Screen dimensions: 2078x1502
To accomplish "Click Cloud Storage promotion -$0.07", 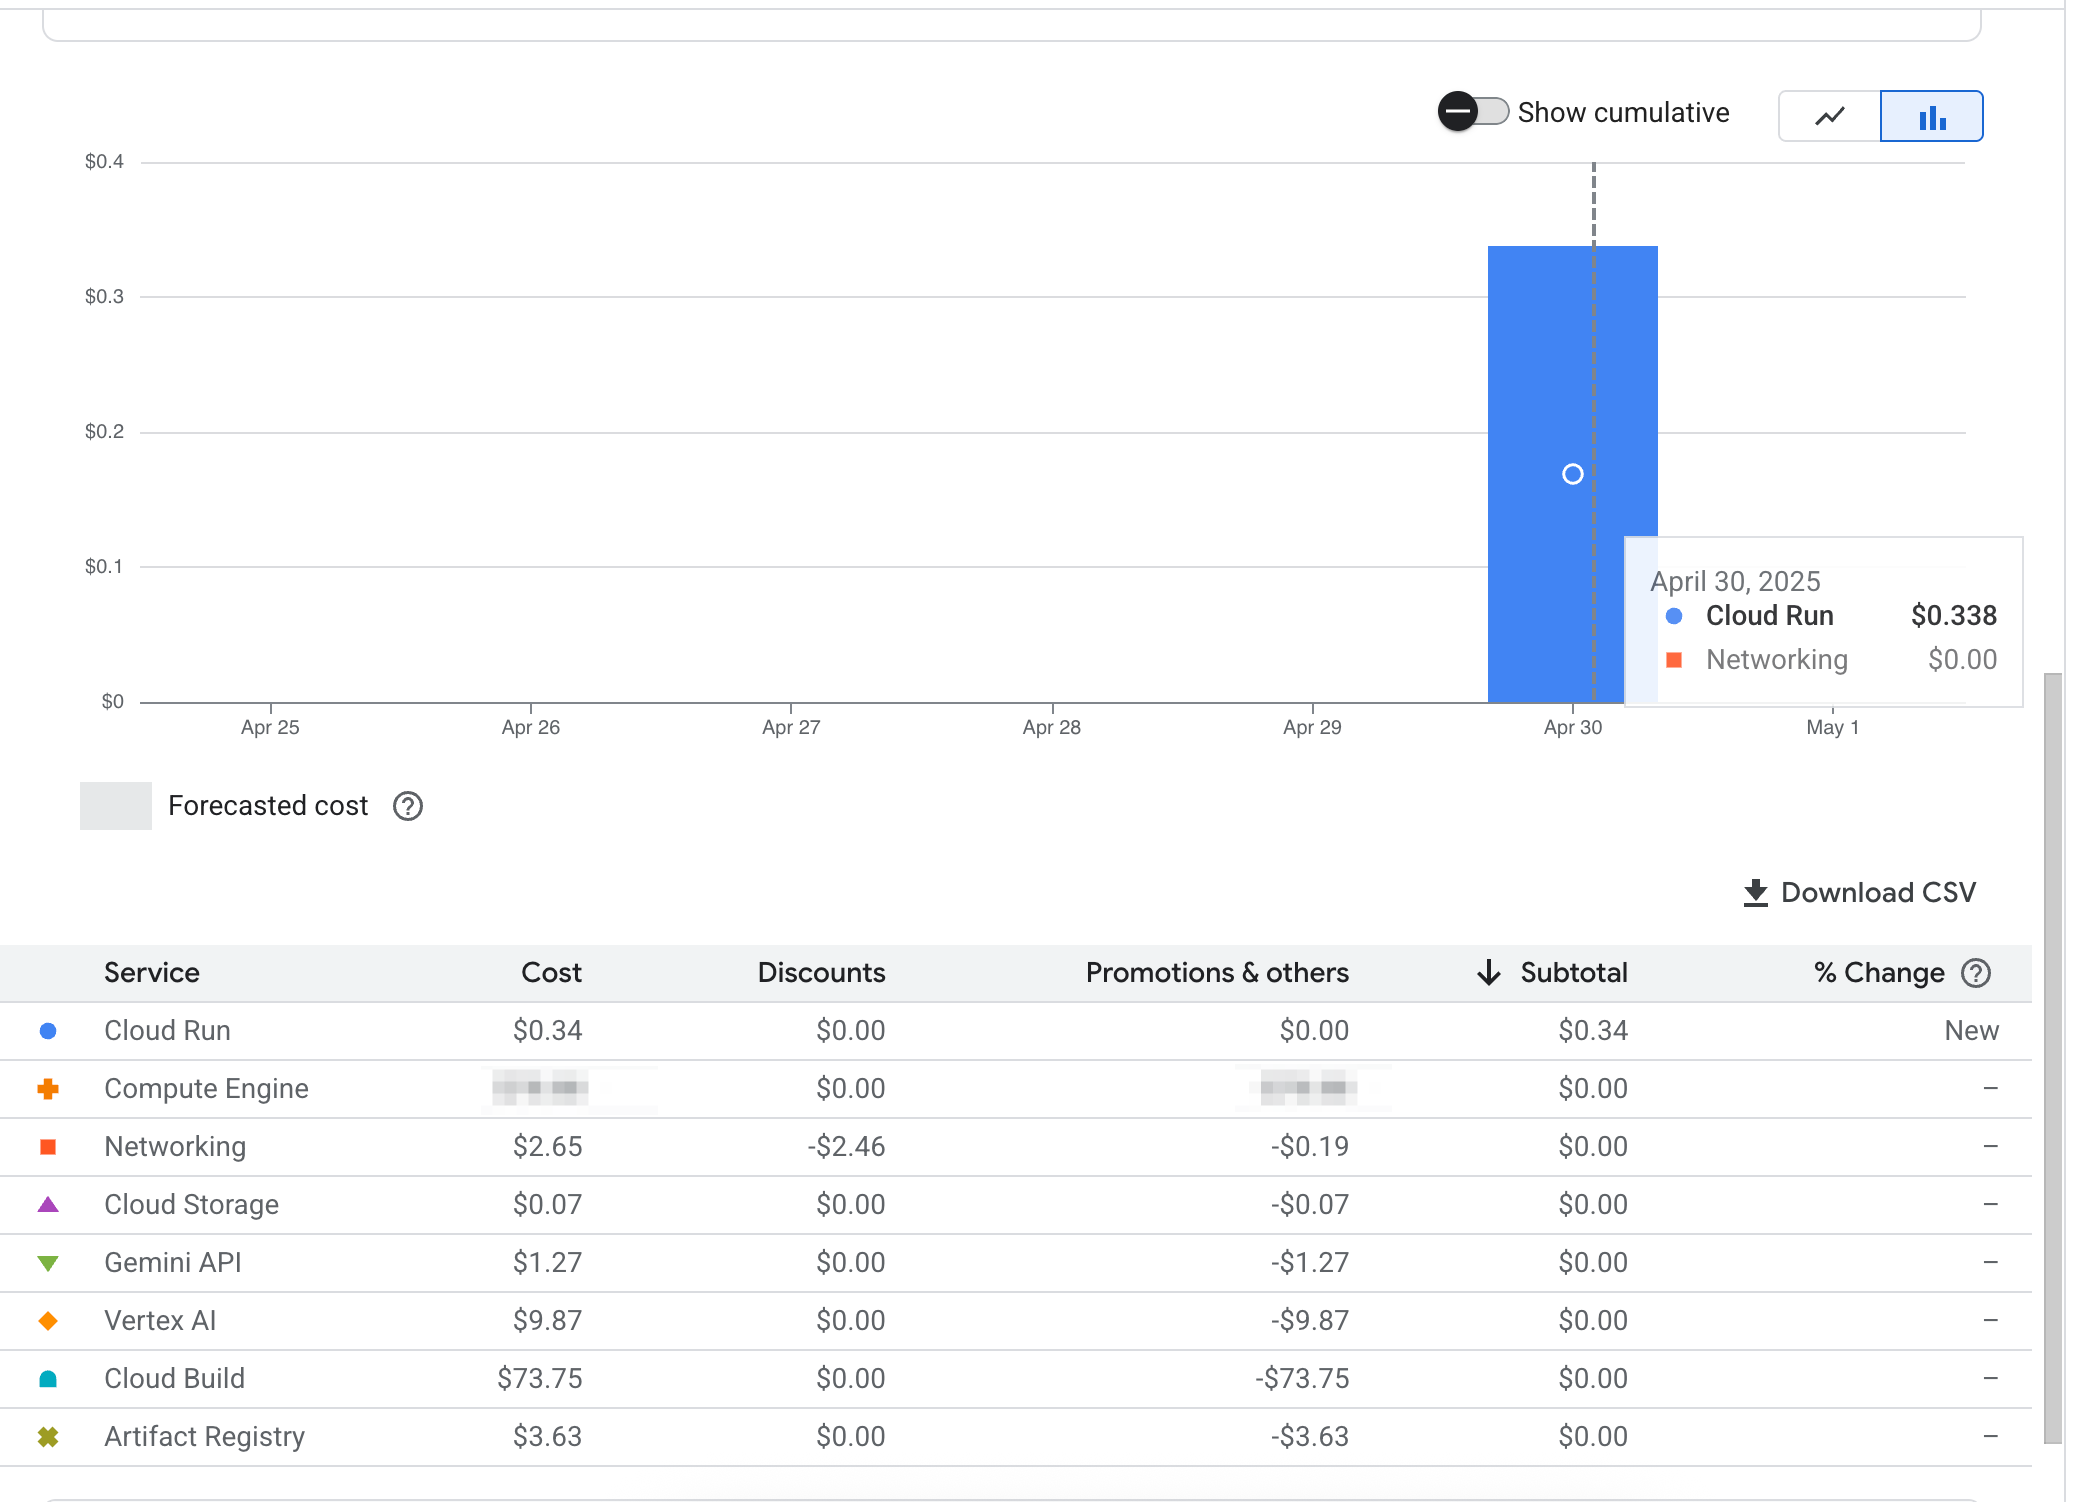I will click(x=1310, y=1205).
